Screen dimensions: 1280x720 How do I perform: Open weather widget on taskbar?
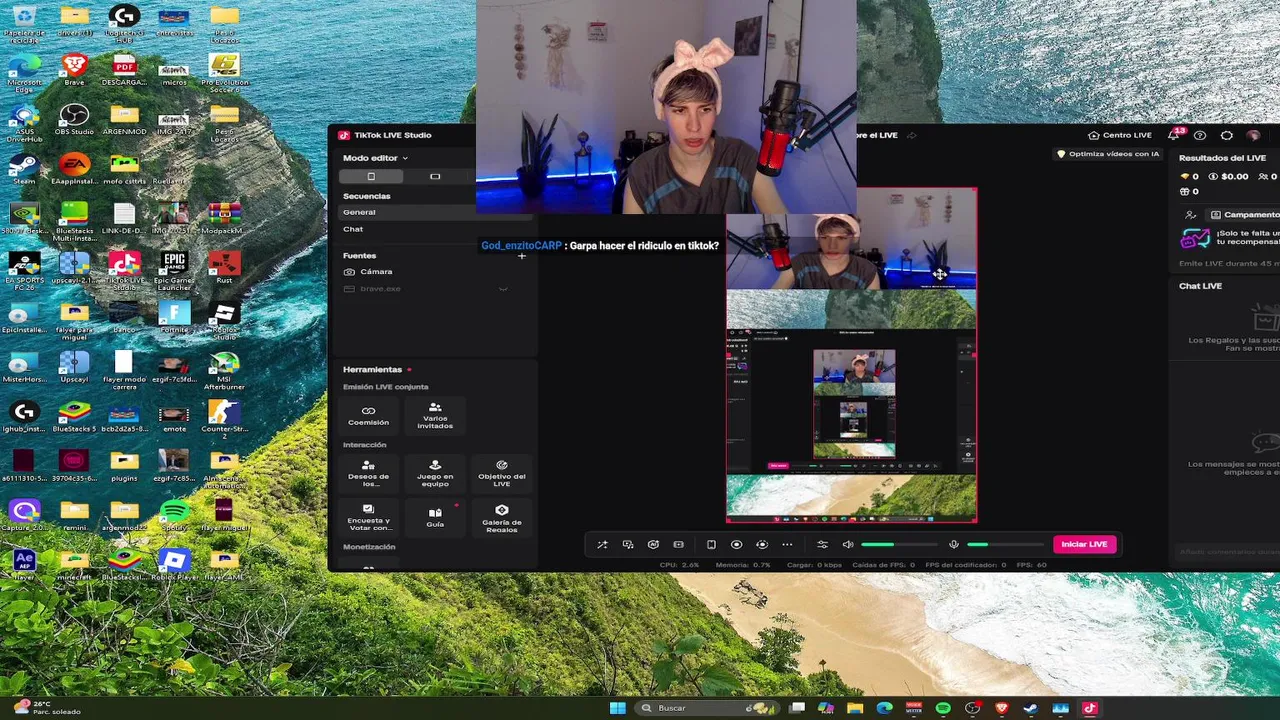coord(45,707)
